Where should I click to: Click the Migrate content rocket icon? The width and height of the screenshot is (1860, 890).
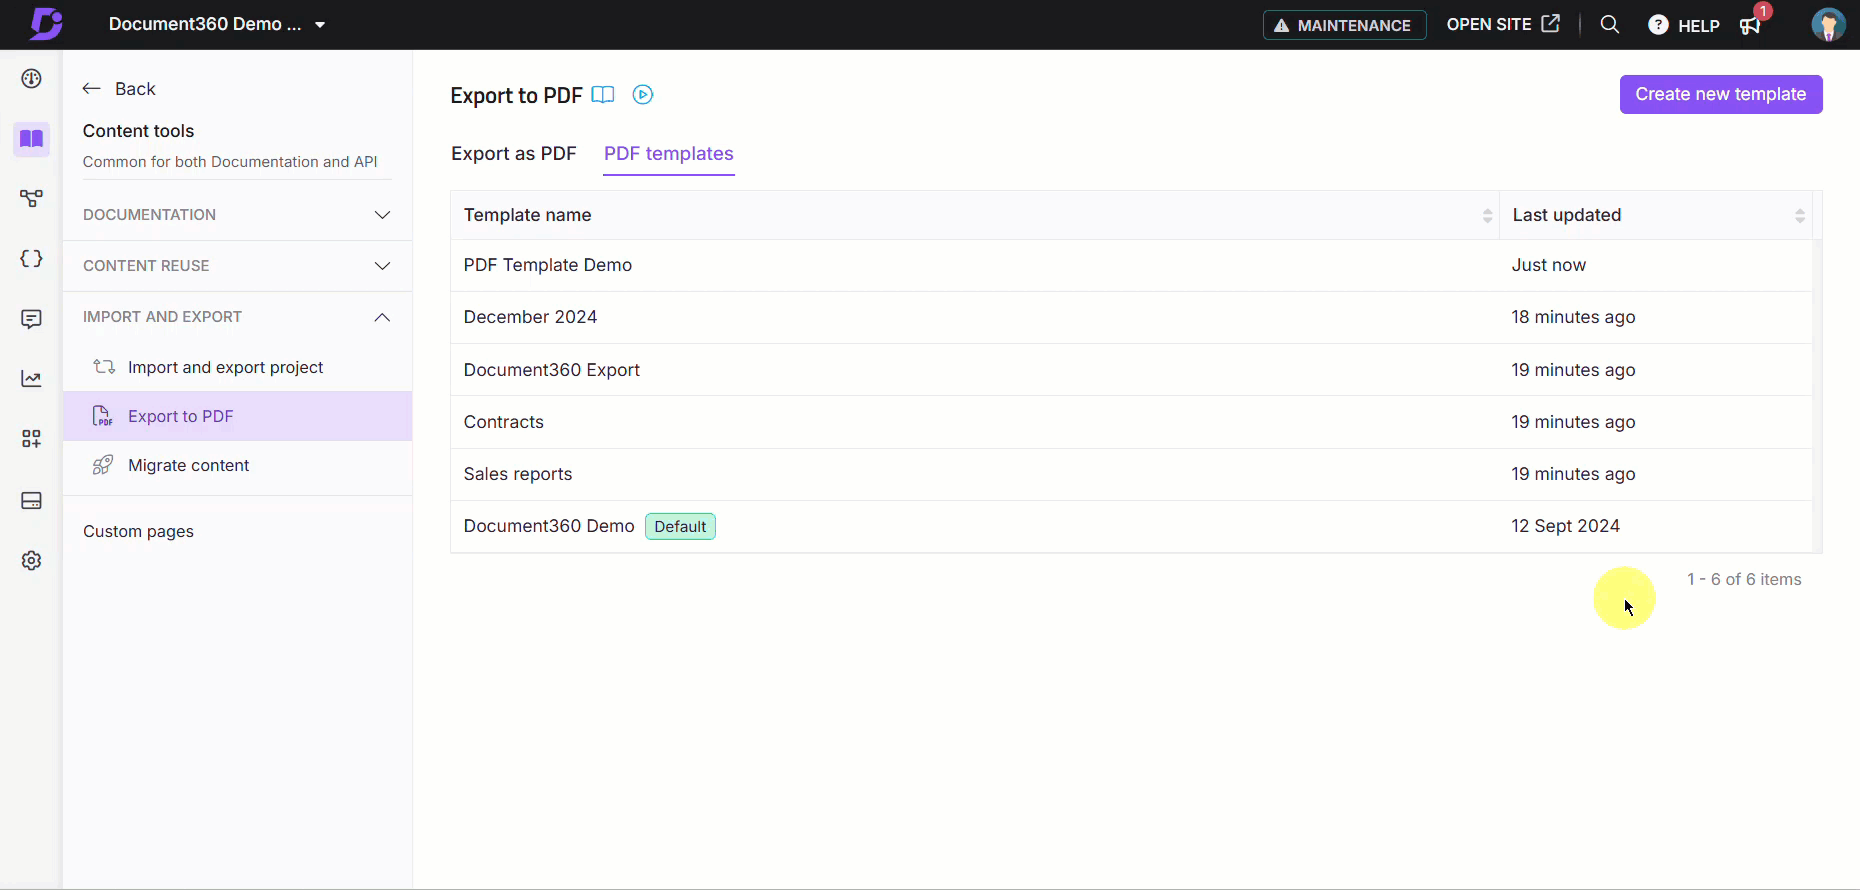click(103, 465)
